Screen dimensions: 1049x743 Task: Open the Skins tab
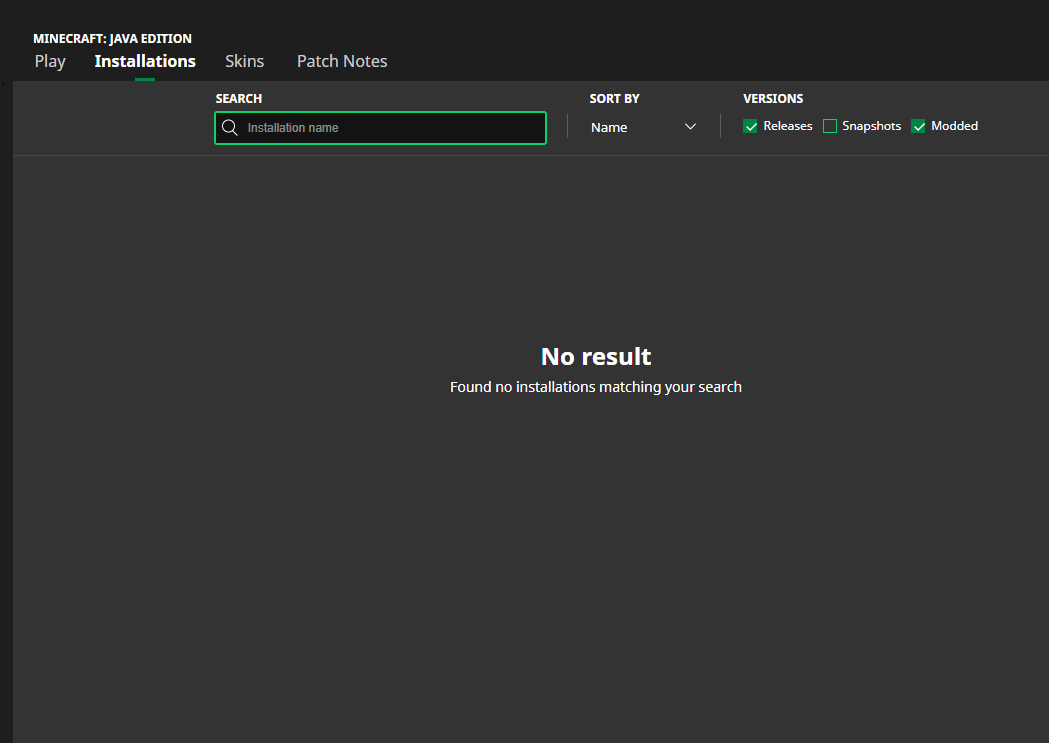click(x=244, y=62)
